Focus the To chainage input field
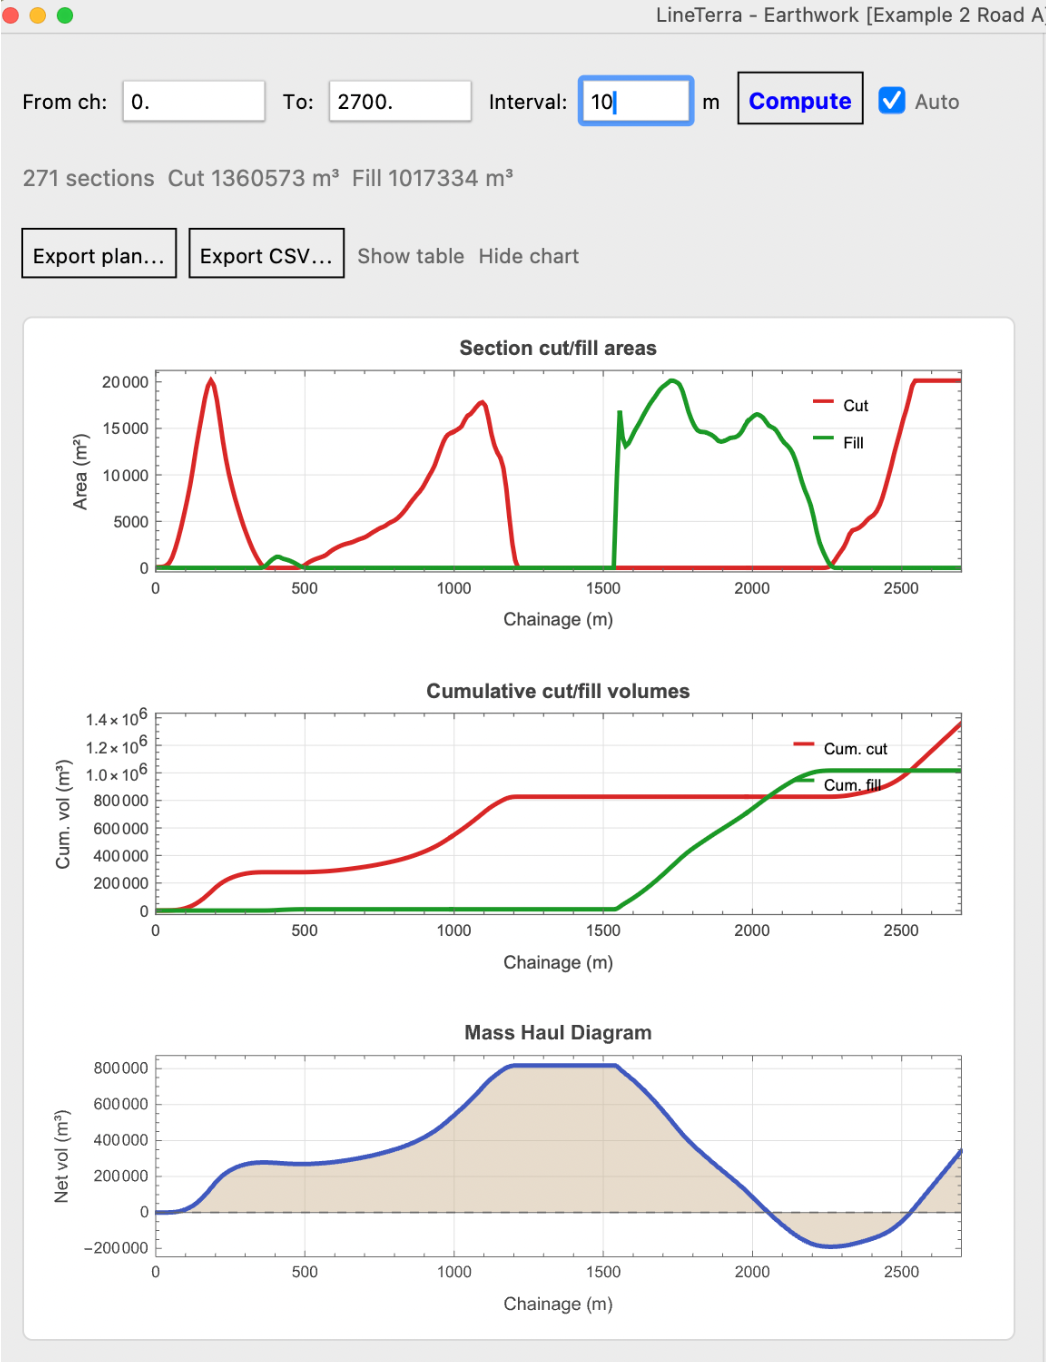This screenshot has height=1362, width=1046. click(400, 101)
